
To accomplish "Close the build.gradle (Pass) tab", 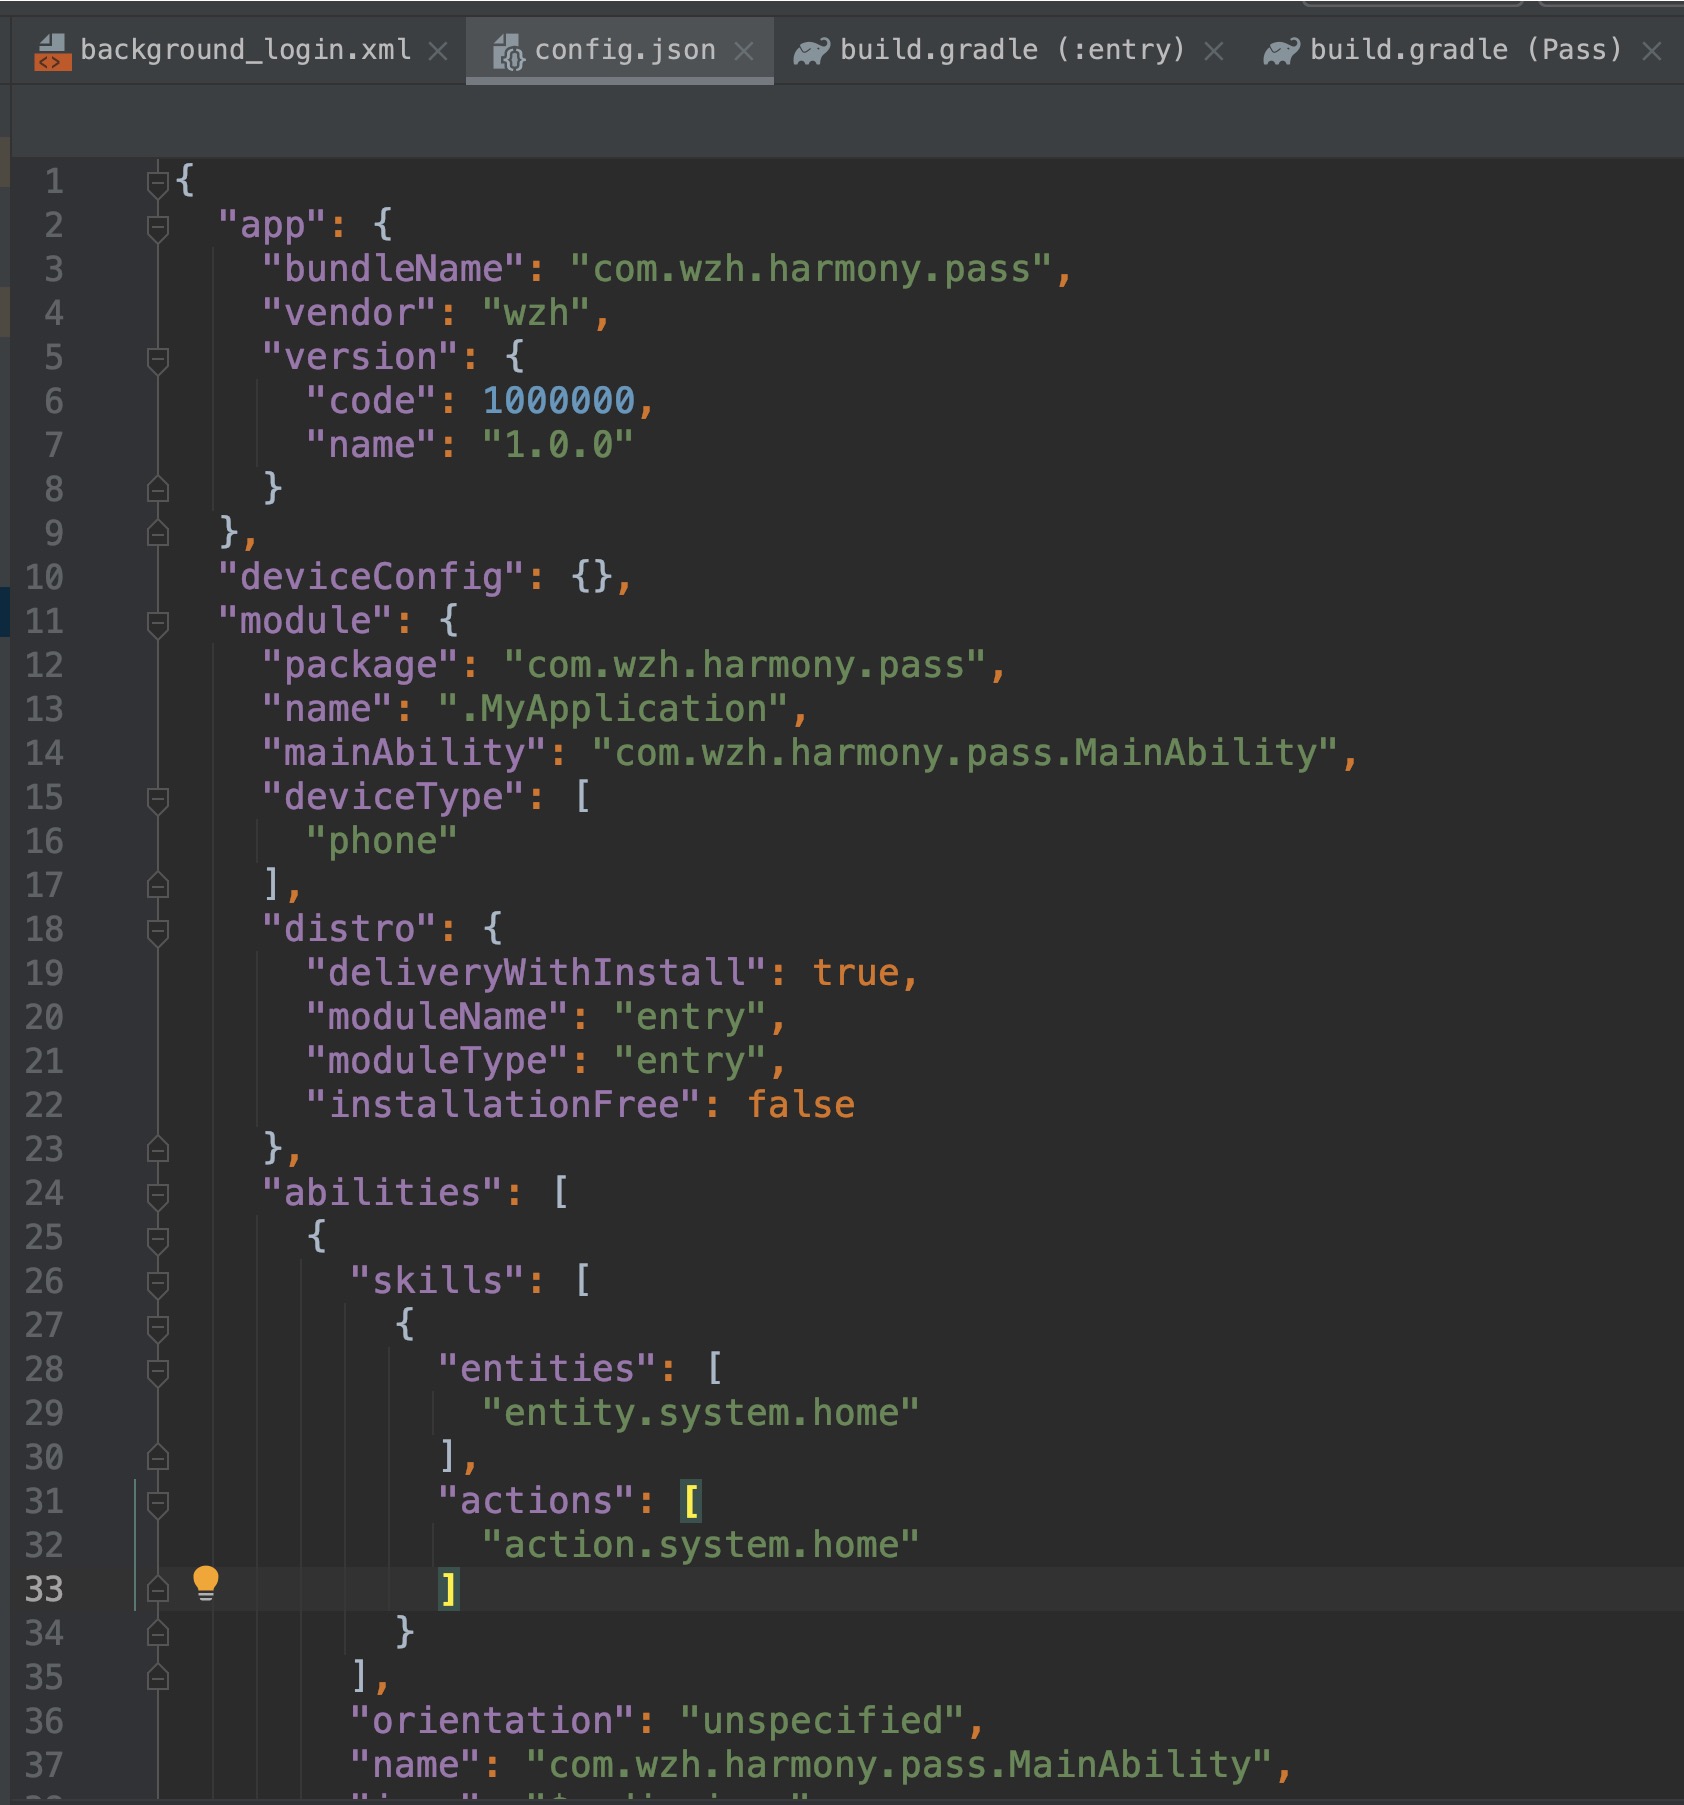I will point(1652,51).
